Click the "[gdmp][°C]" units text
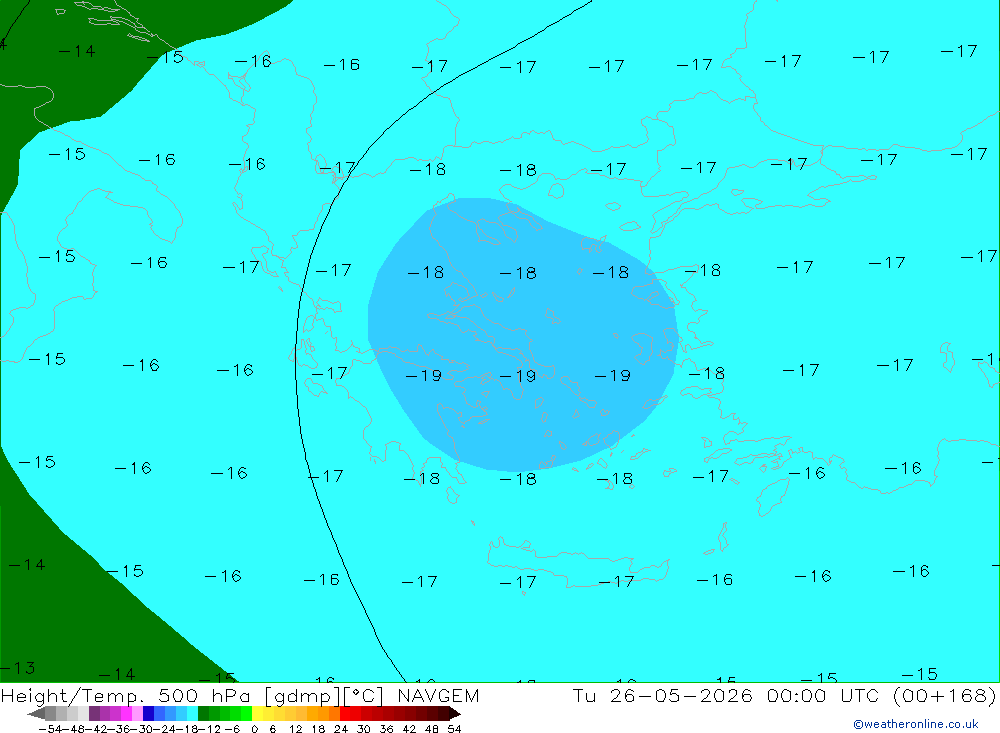 point(325,696)
